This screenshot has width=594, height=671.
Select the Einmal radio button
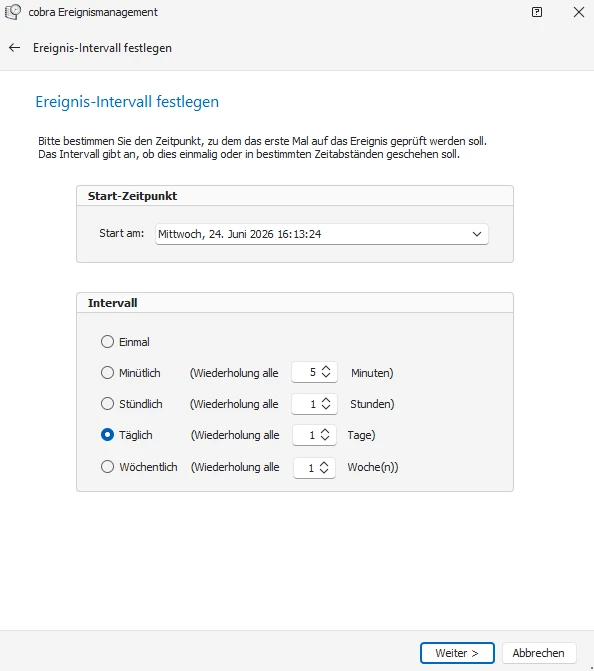(107, 341)
